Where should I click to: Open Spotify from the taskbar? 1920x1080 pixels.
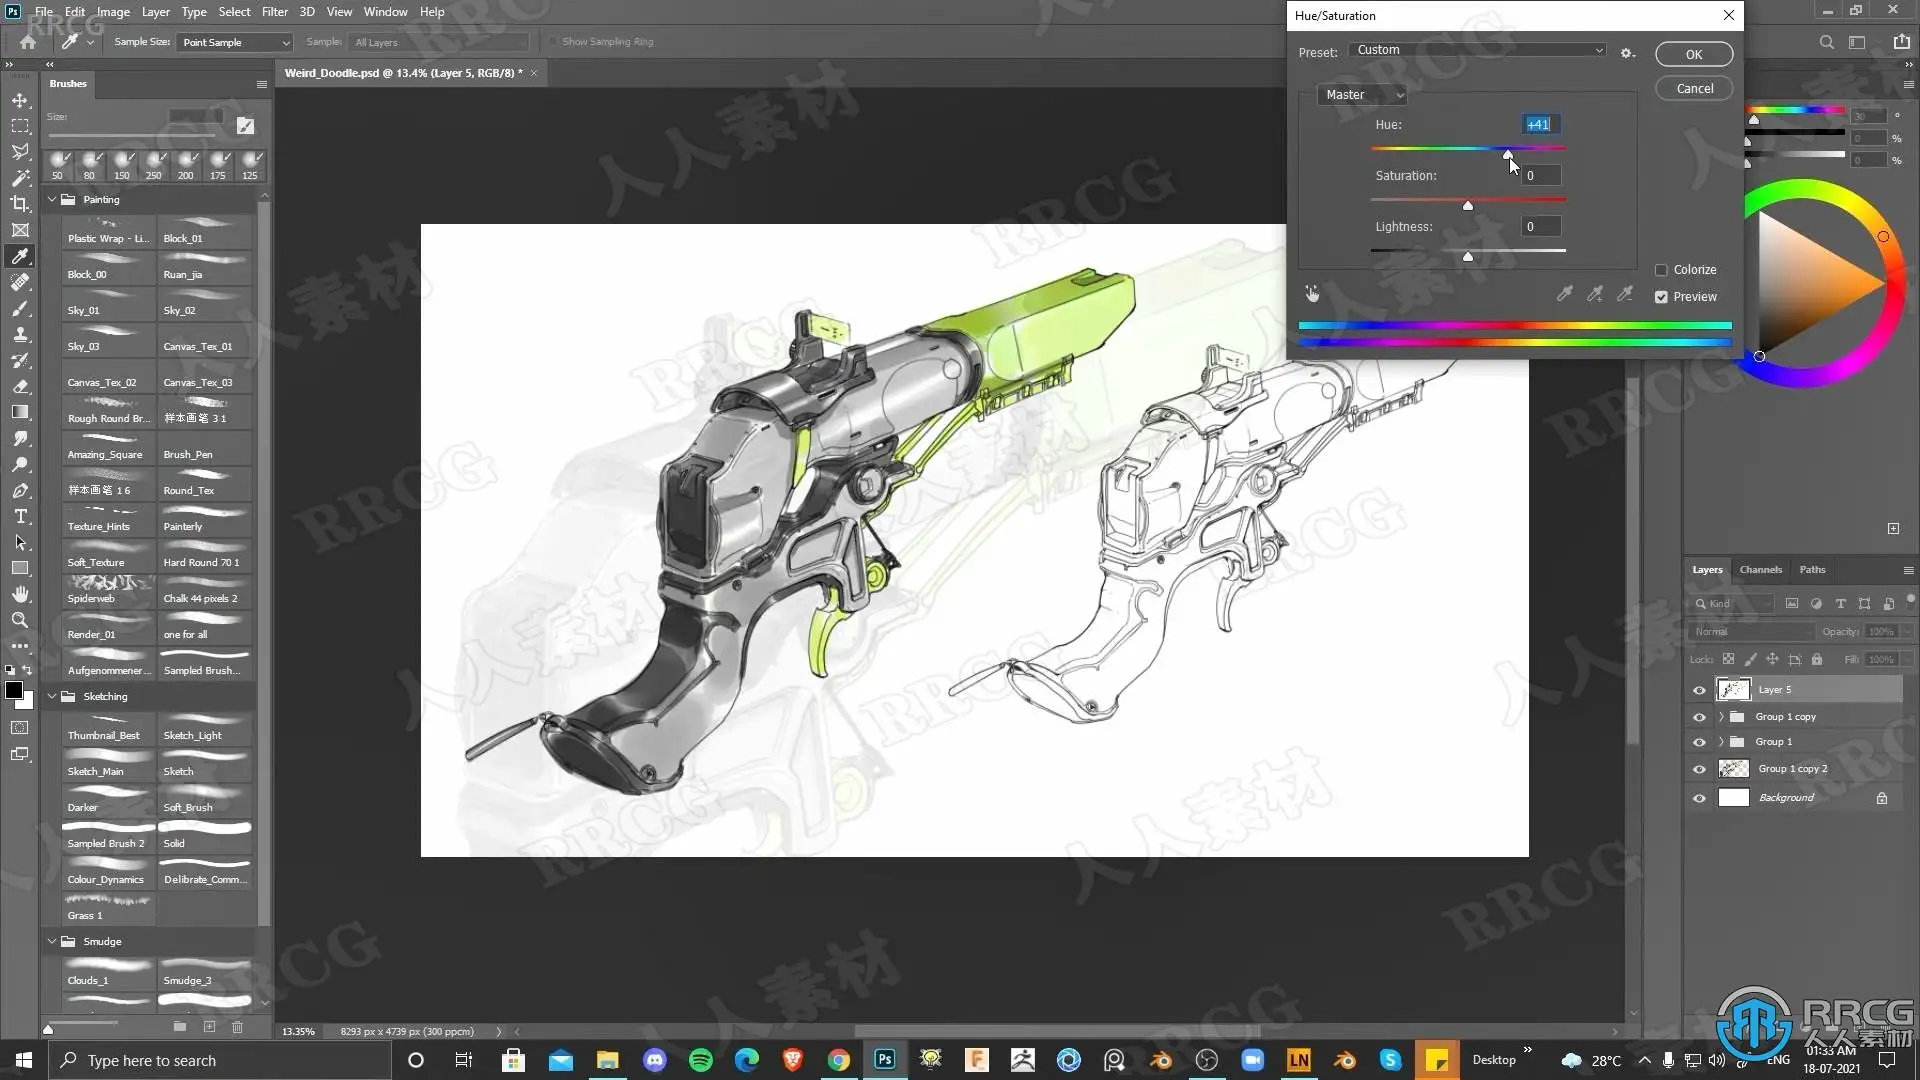click(x=701, y=1060)
